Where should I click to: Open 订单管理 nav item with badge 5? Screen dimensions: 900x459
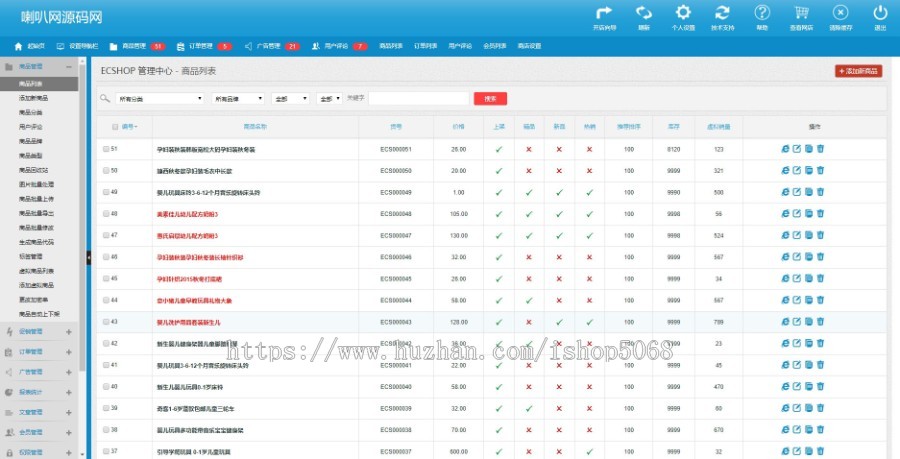click(204, 46)
